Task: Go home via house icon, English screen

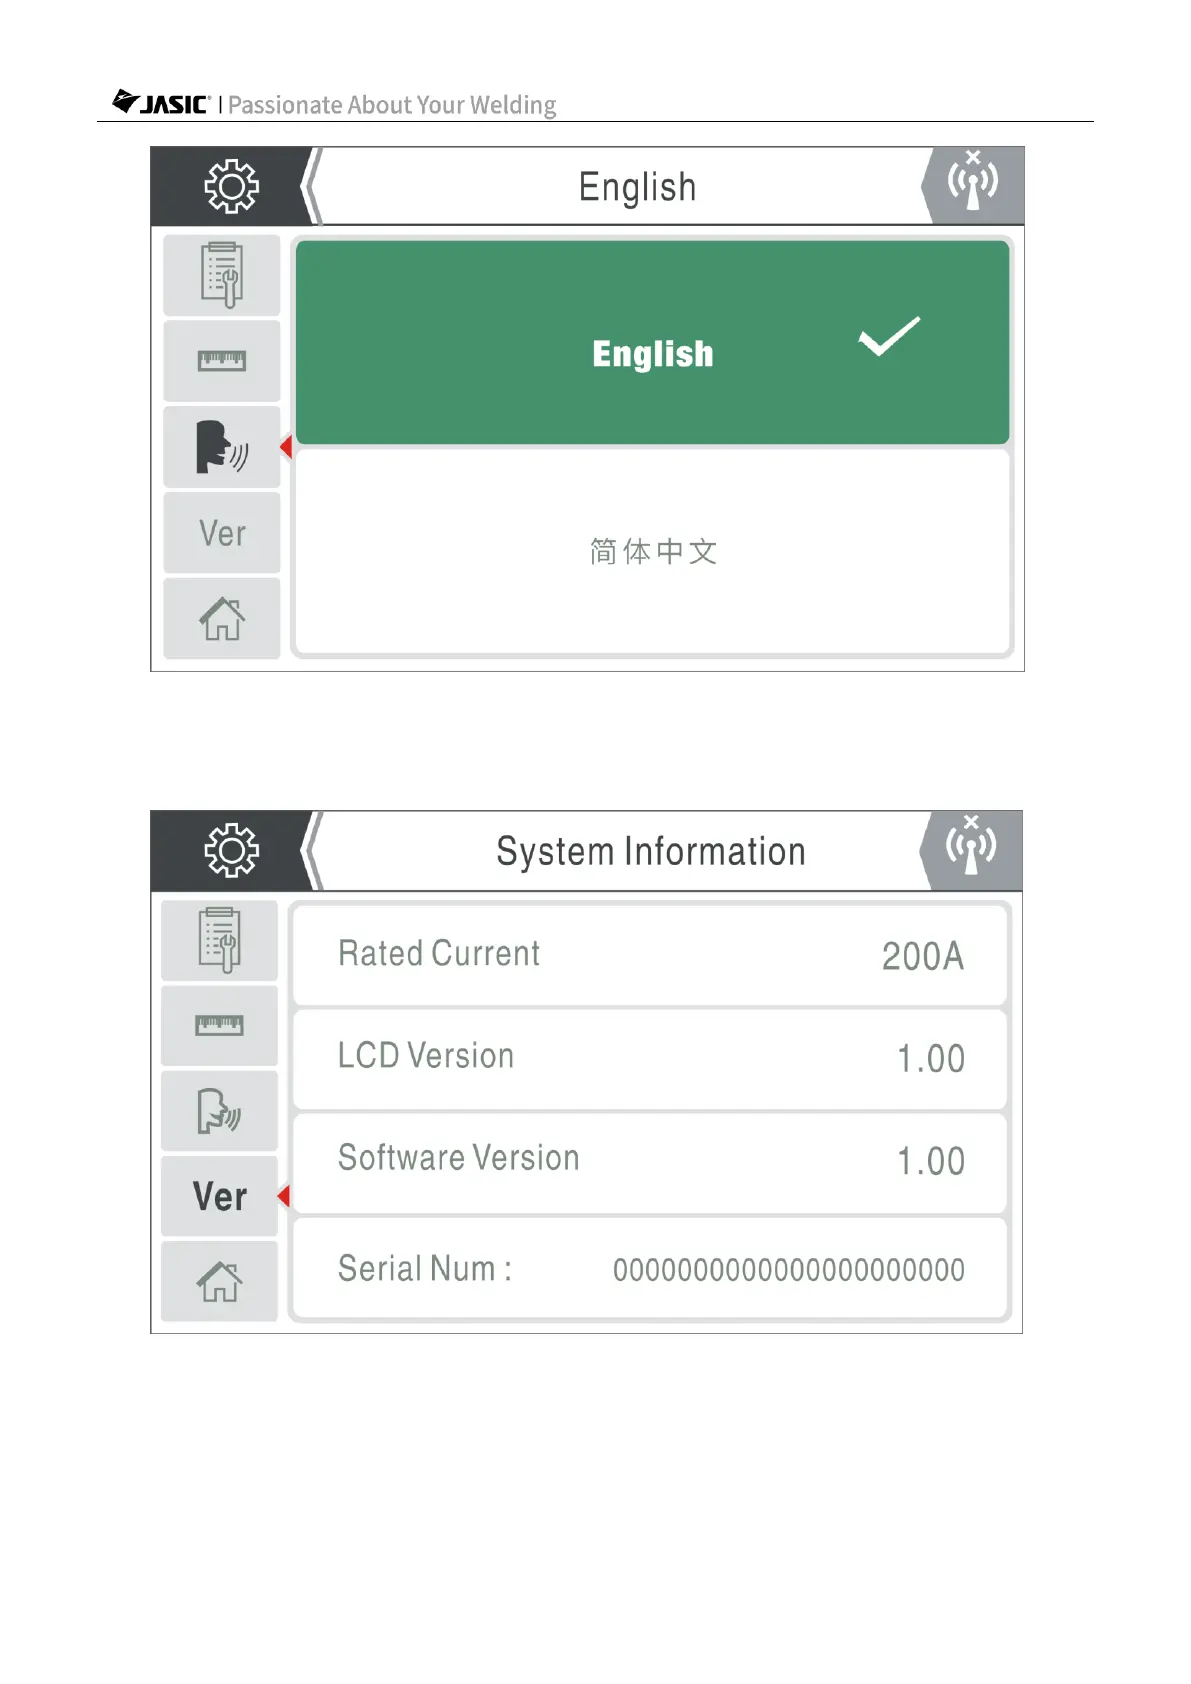Action: [x=222, y=618]
